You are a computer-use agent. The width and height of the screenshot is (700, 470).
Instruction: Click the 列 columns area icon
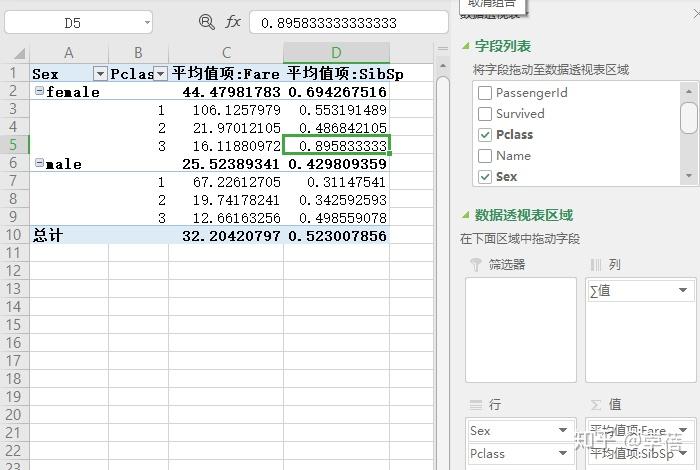pos(596,265)
